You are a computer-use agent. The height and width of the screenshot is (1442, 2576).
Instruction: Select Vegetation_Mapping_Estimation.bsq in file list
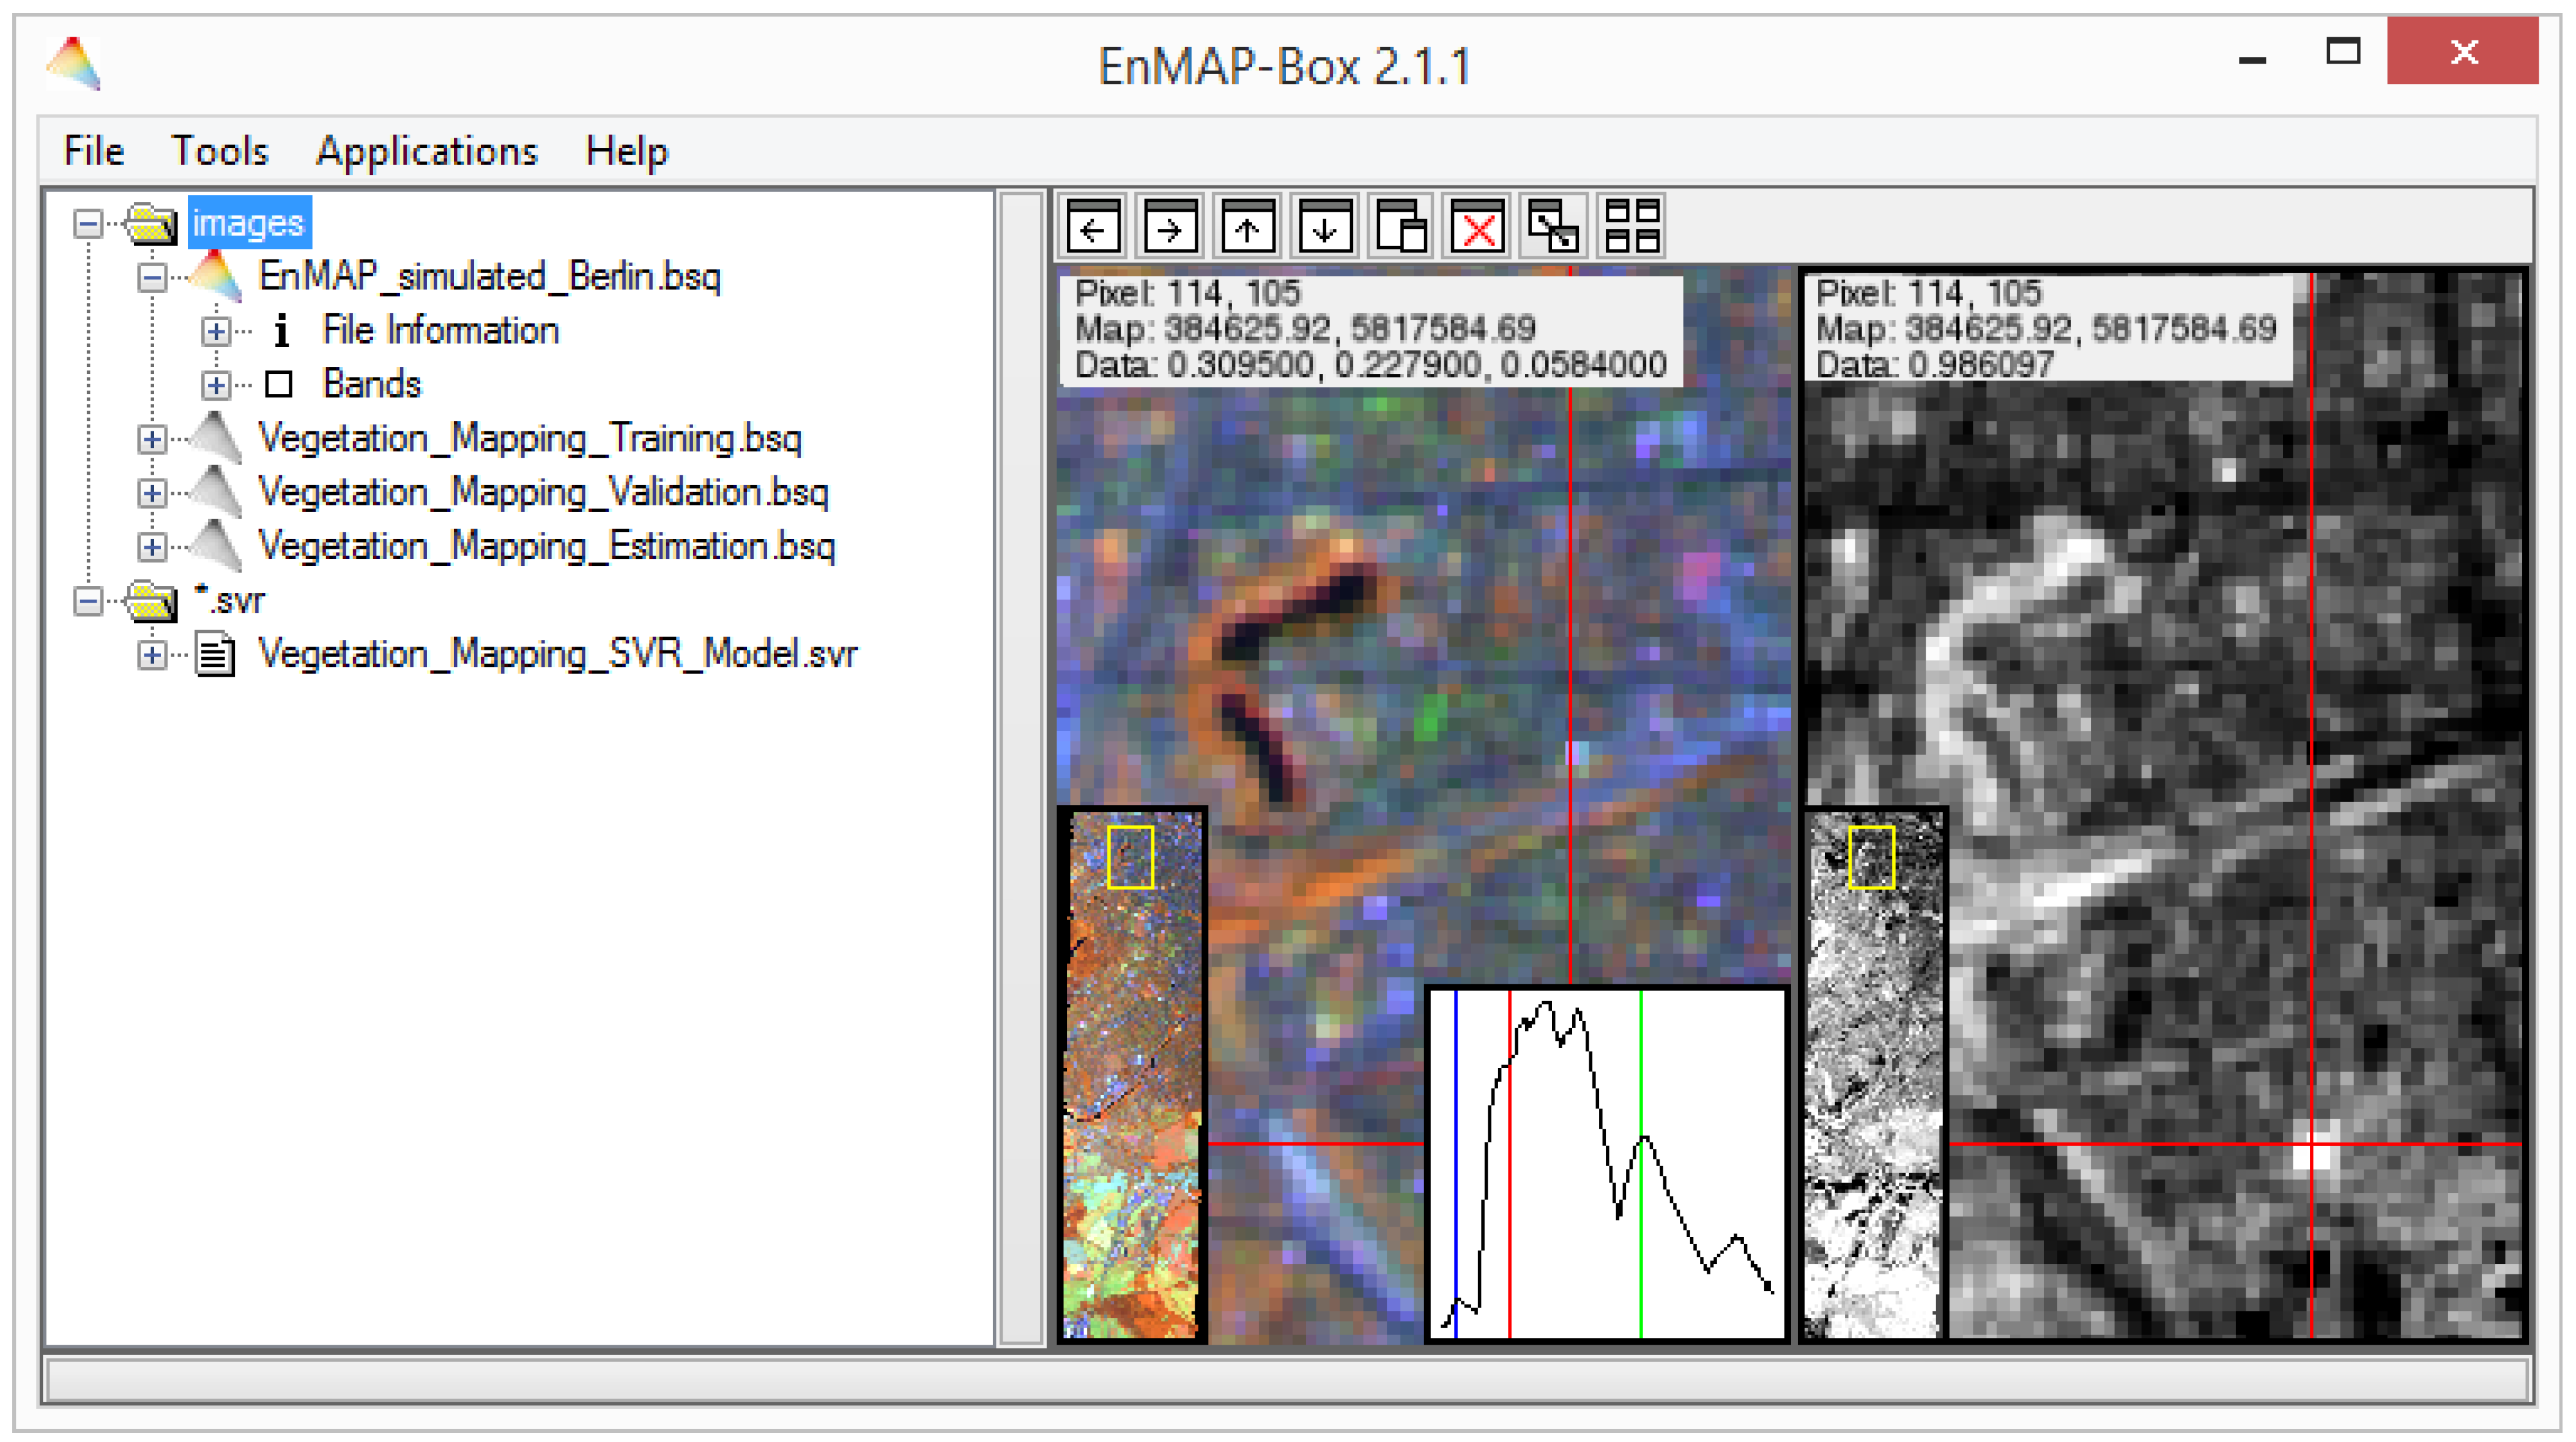pos(546,547)
